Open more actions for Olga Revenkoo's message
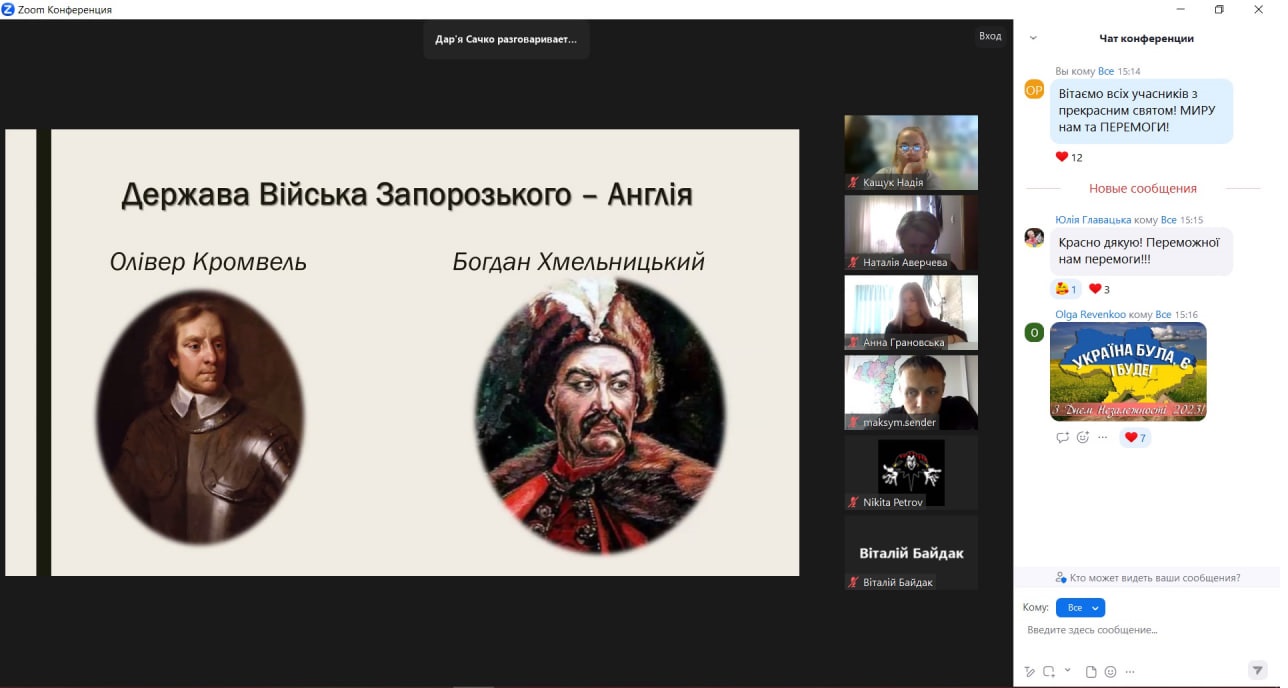 [x=1102, y=437]
